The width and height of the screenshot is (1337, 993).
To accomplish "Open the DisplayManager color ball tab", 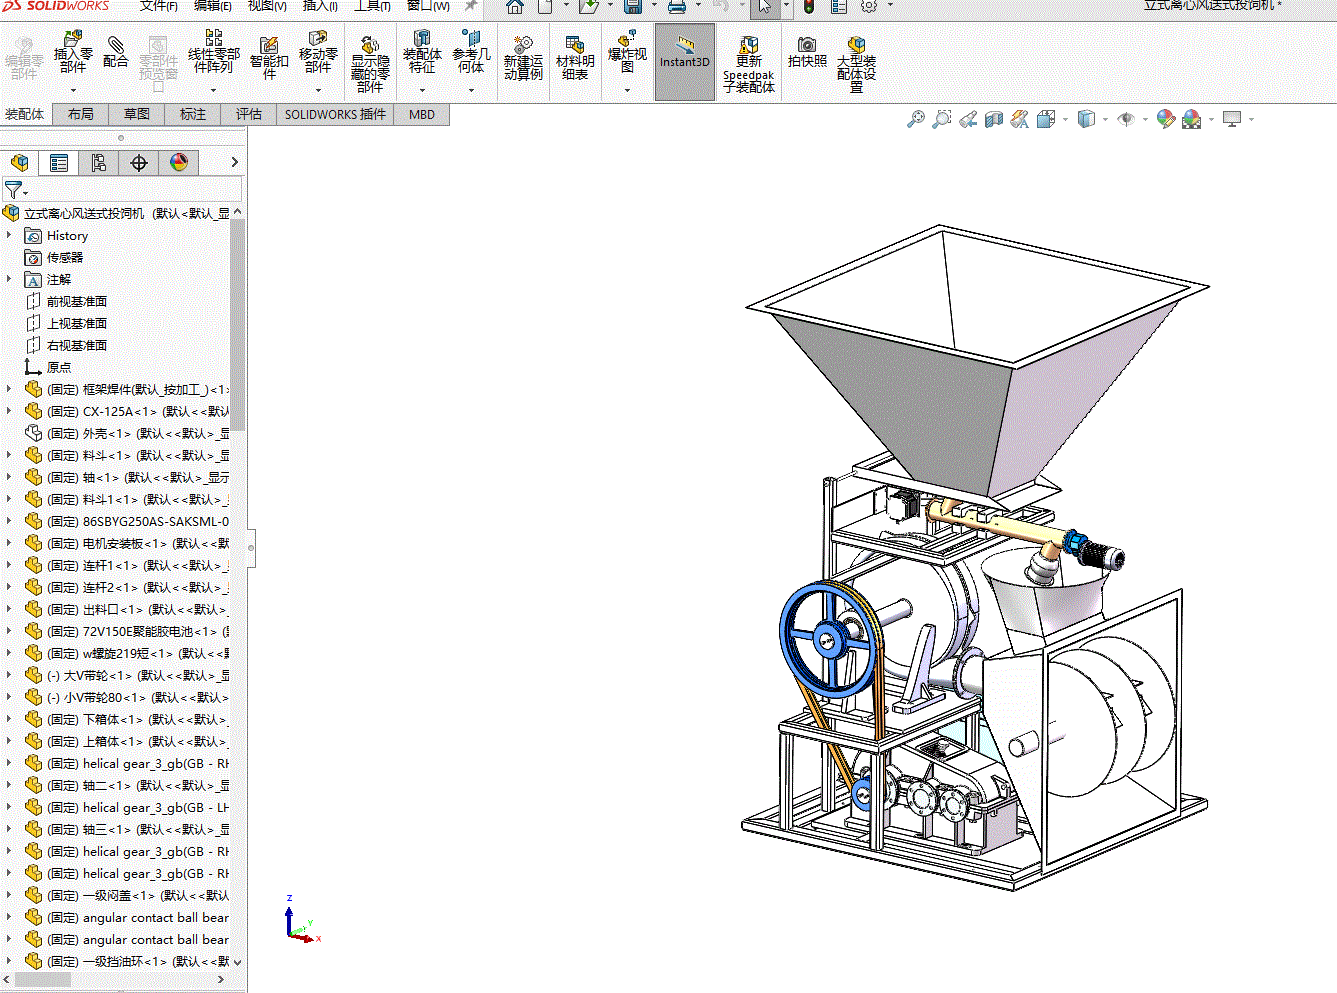I will [x=179, y=163].
